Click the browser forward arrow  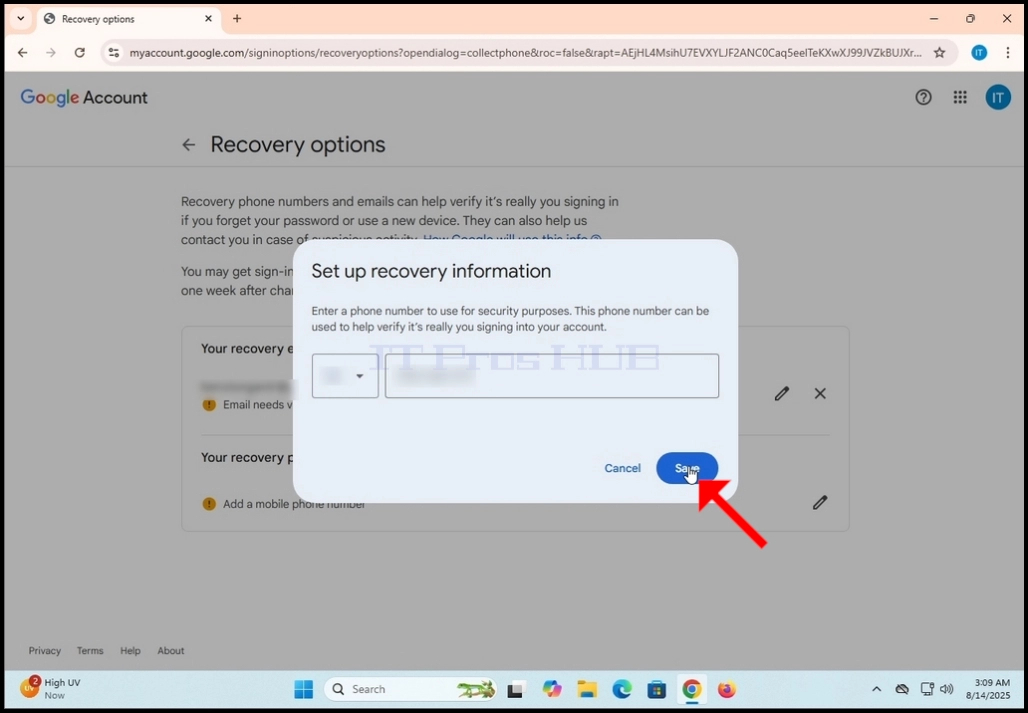click(x=51, y=52)
